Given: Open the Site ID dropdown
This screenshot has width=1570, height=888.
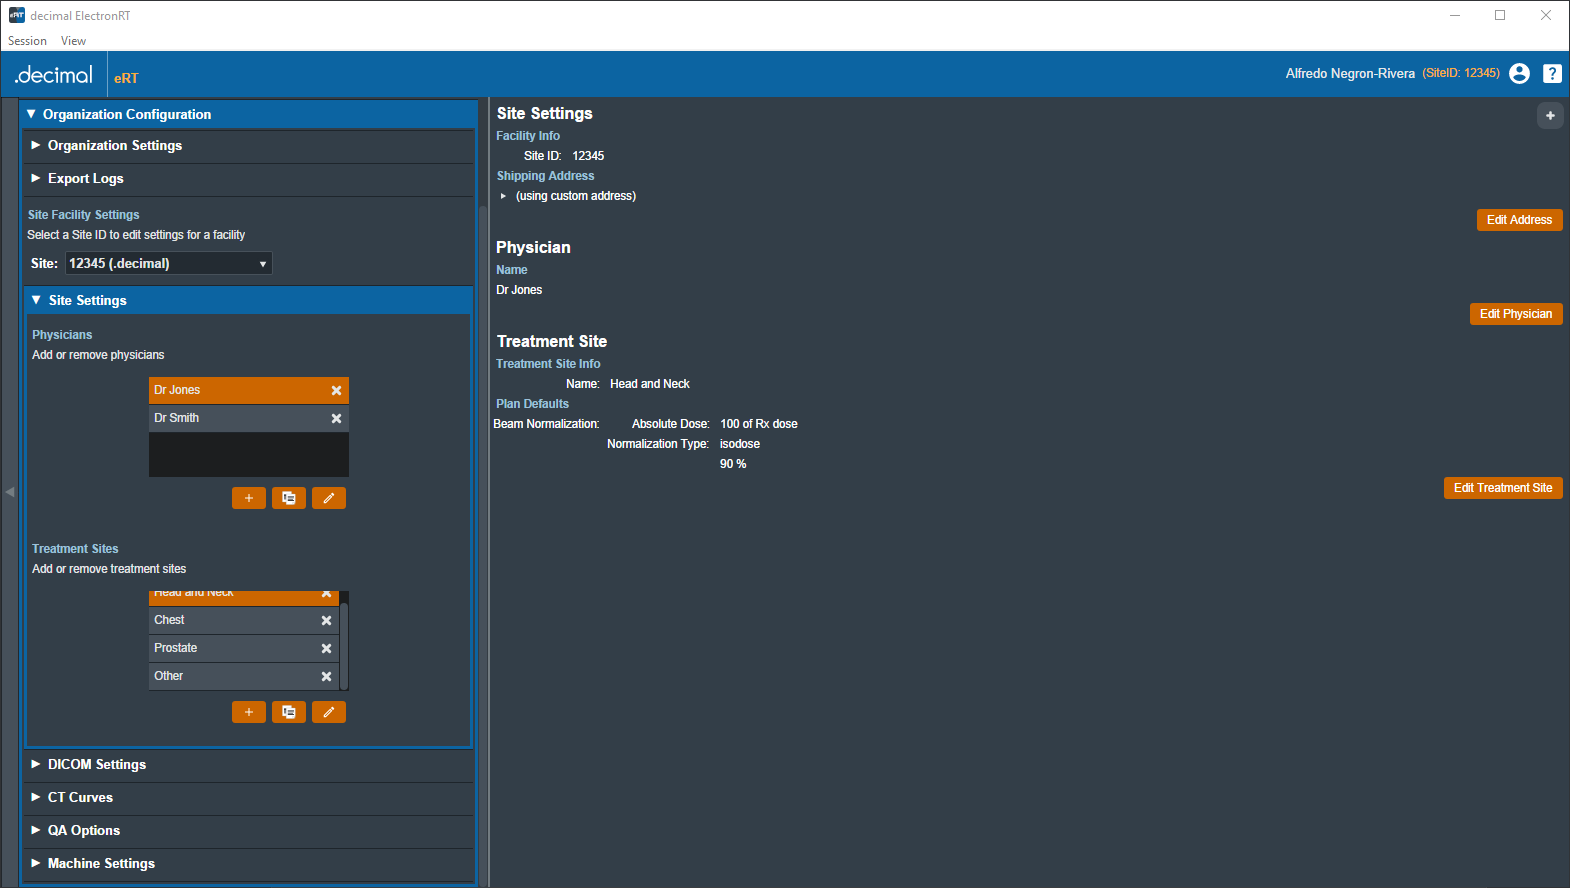Looking at the screenshot, I should click(169, 263).
